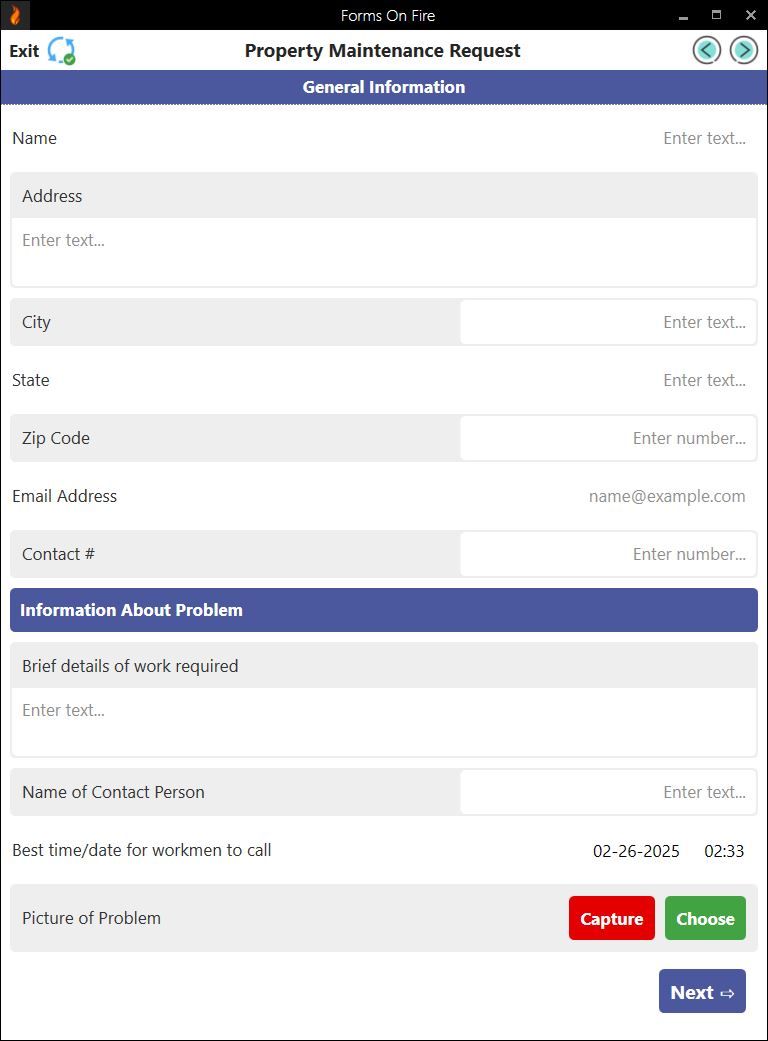Select the Choose button for Picture of Problem

pyautogui.click(x=705, y=918)
